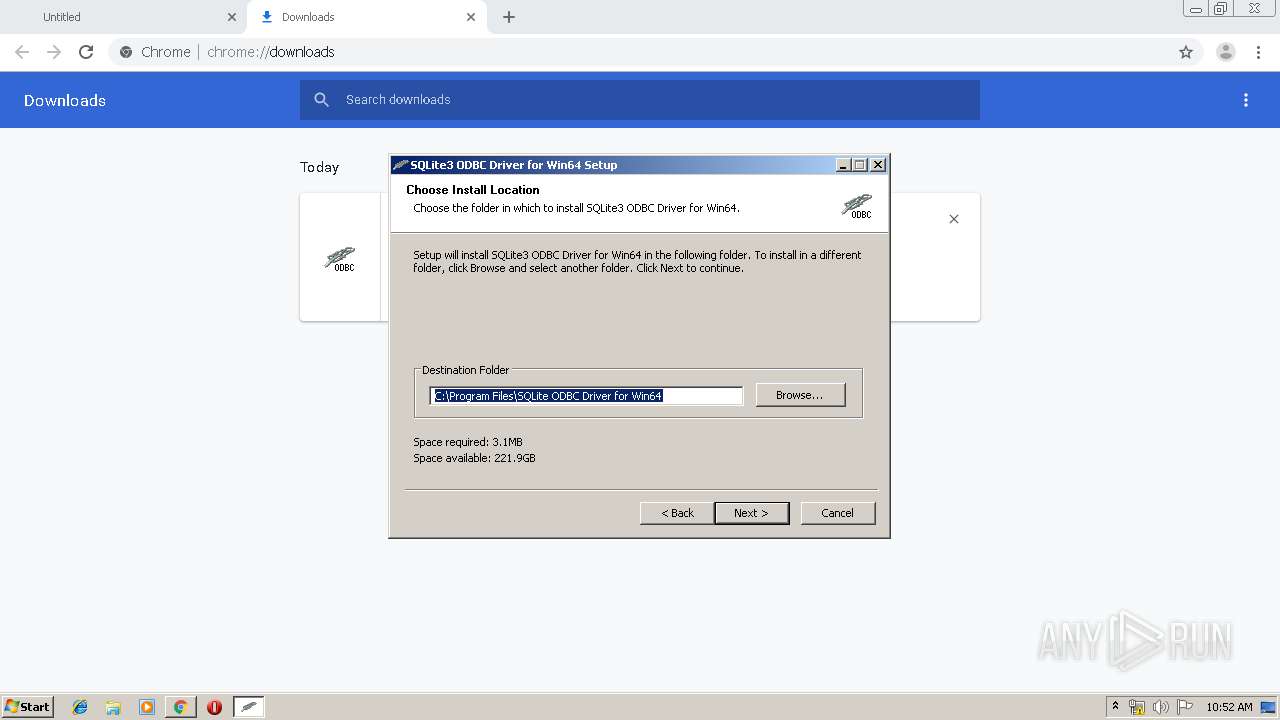
Task: Click Space required: 3.1MB text
Action: (468, 442)
